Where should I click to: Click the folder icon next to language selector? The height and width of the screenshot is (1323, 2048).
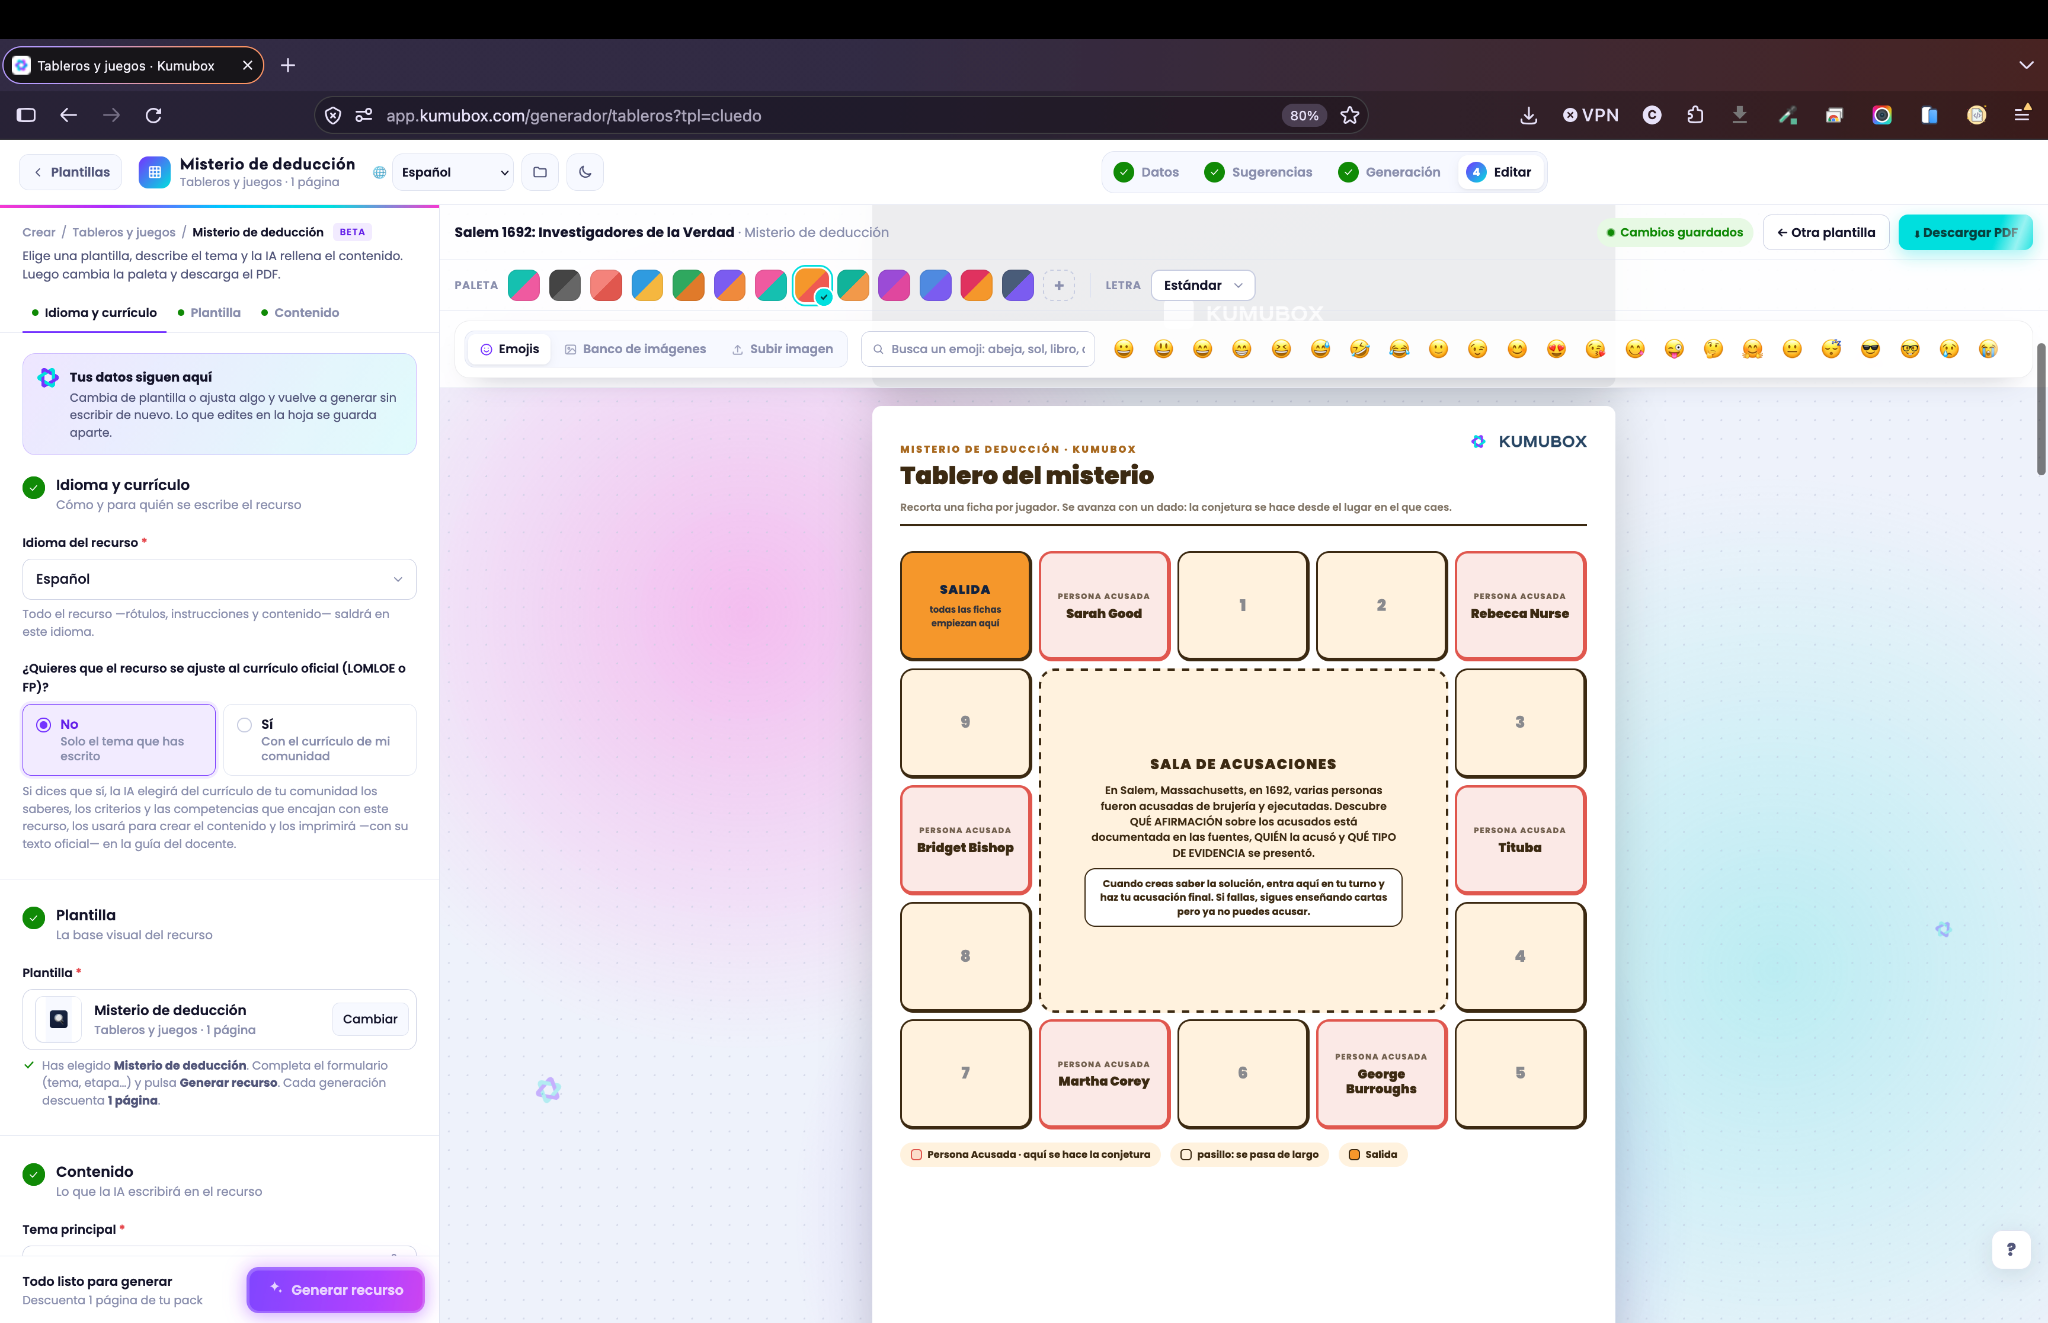pyautogui.click(x=540, y=172)
